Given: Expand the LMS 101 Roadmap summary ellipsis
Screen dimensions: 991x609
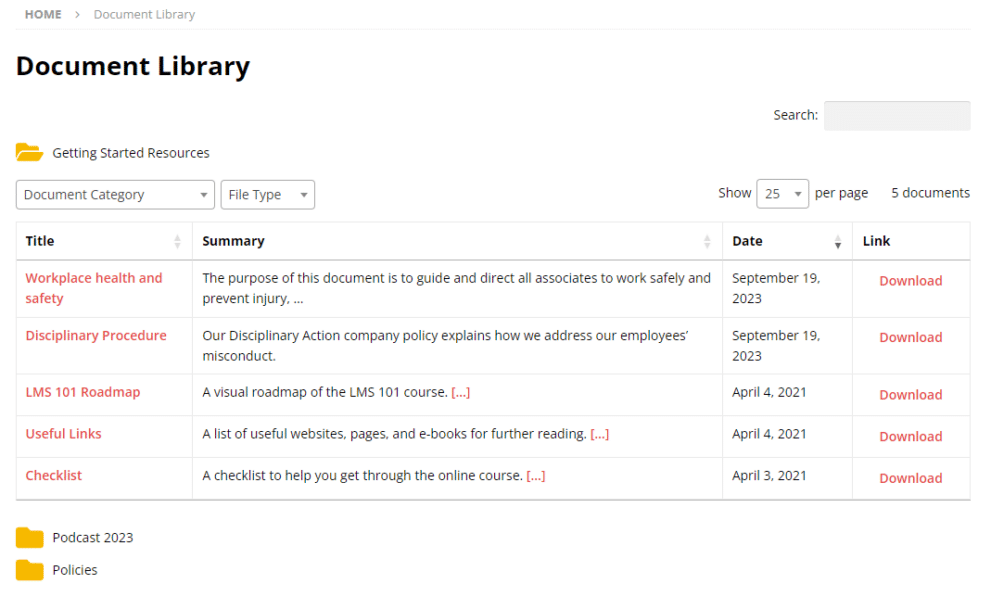Looking at the screenshot, I should [460, 392].
